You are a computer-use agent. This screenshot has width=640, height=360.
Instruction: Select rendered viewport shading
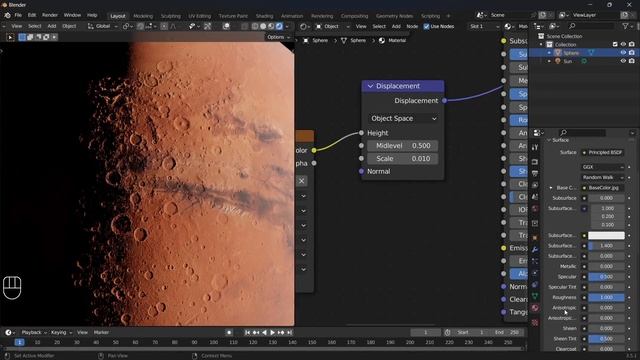279,26
